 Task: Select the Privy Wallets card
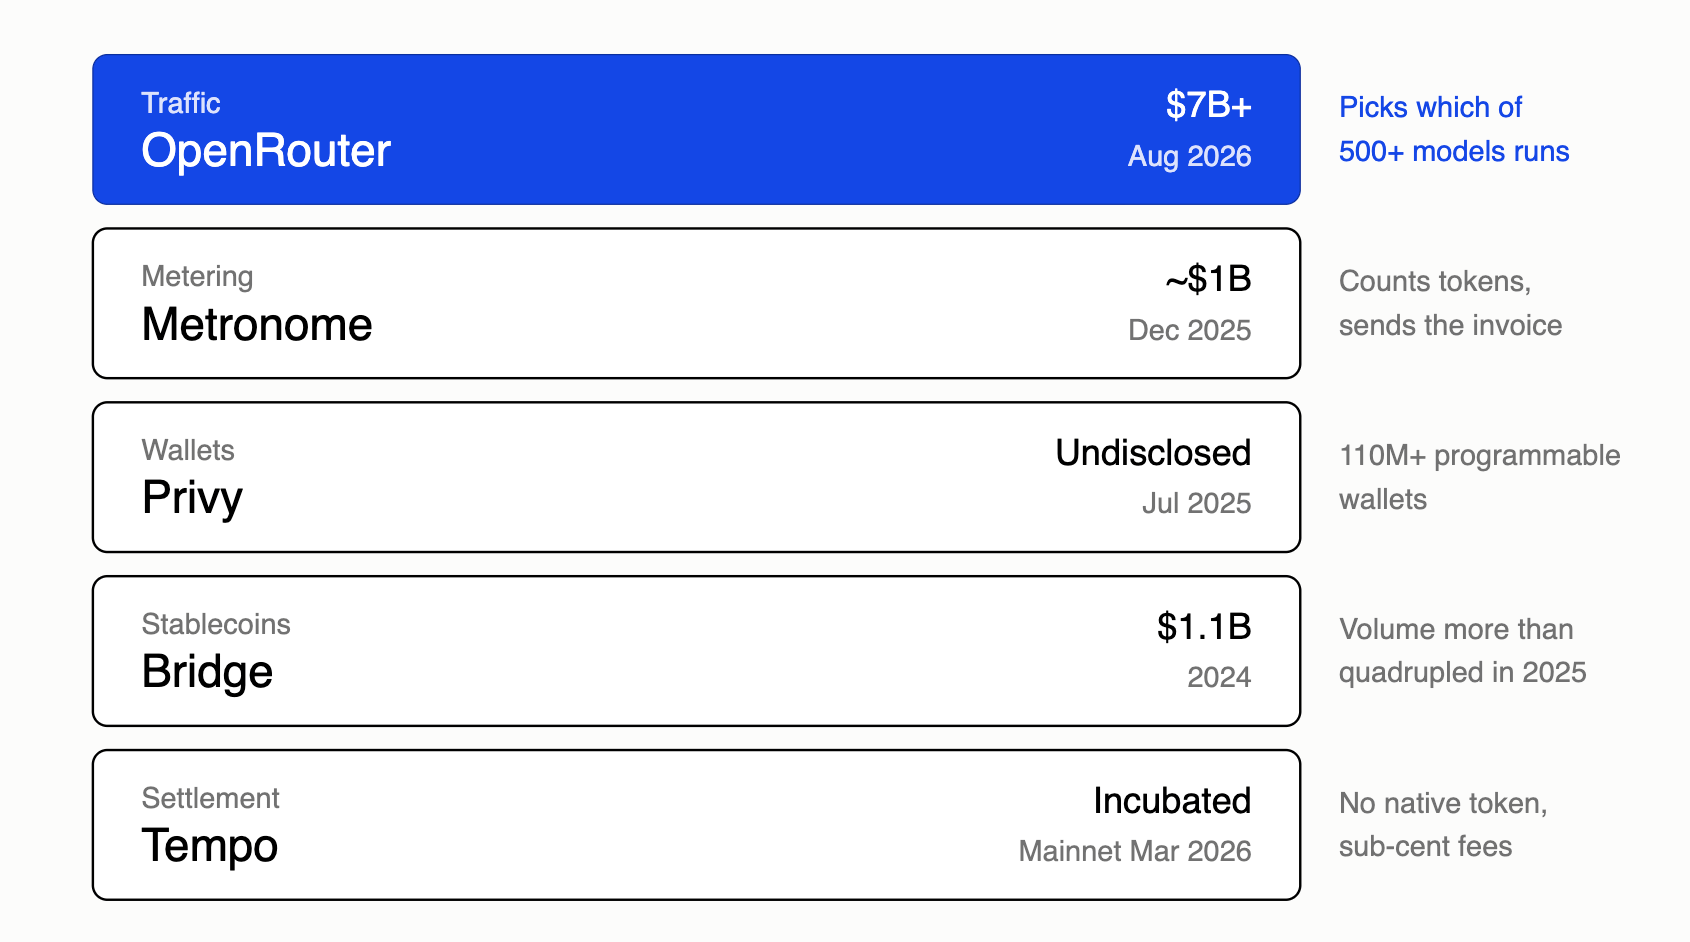tap(696, 477)
